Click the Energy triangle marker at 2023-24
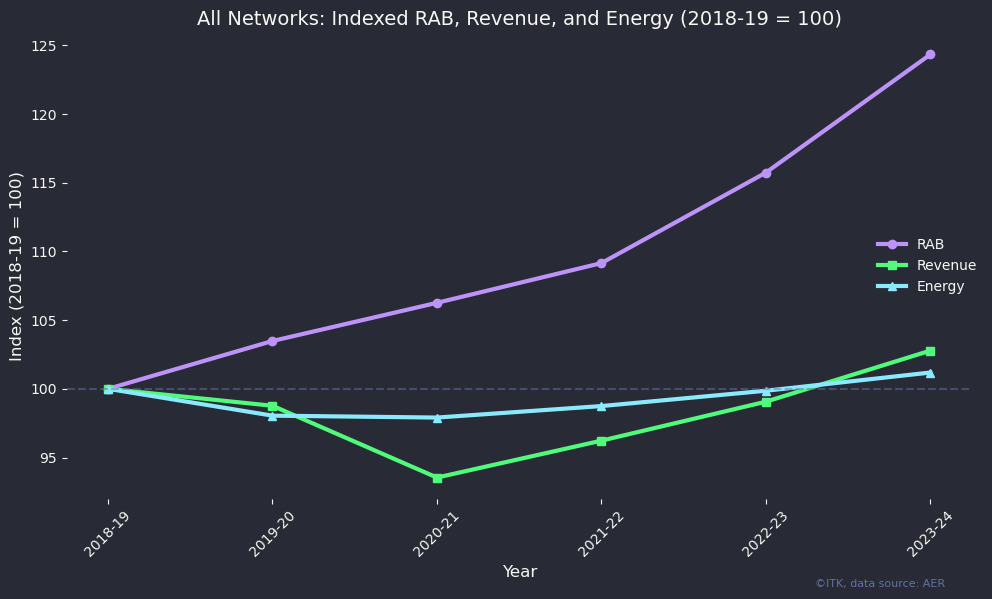Screen dimensions: 992x599 (930, 373)
